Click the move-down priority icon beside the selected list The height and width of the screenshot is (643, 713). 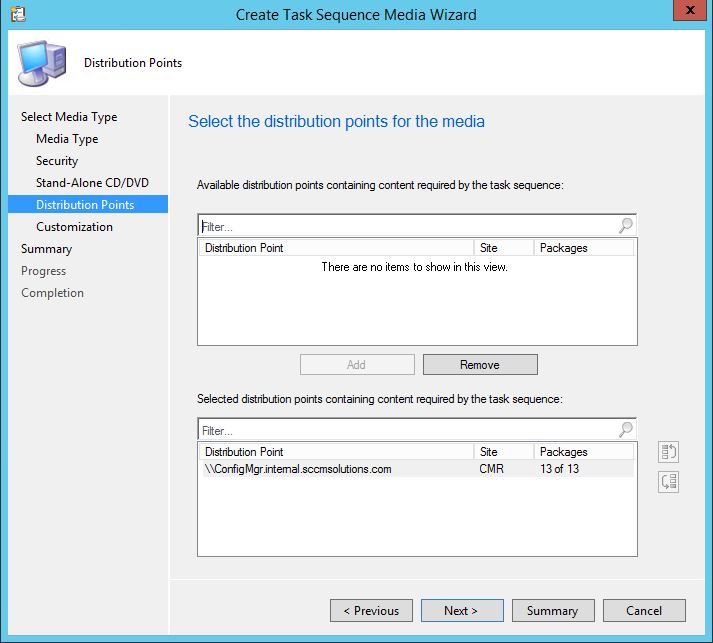pyautogui.click(x=669, y=482)
